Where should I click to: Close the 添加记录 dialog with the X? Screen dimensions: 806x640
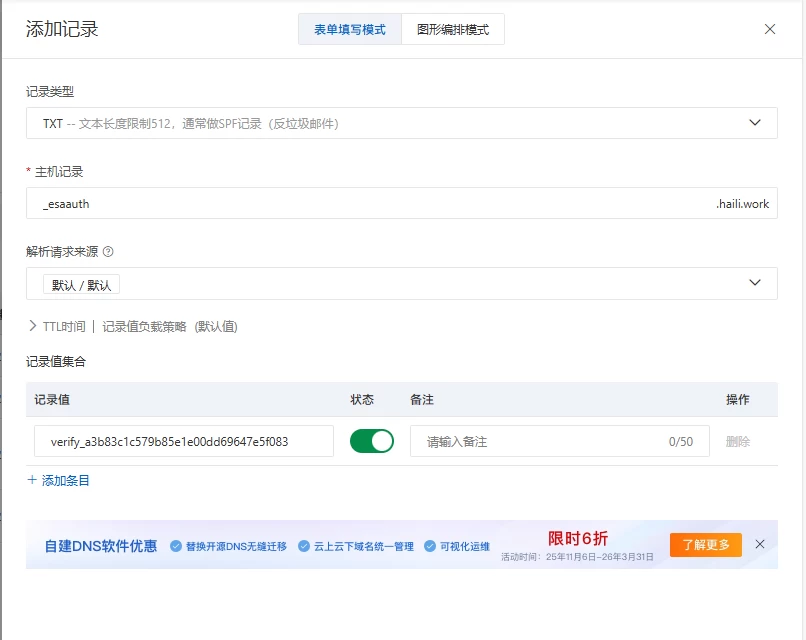coord(770,29)
